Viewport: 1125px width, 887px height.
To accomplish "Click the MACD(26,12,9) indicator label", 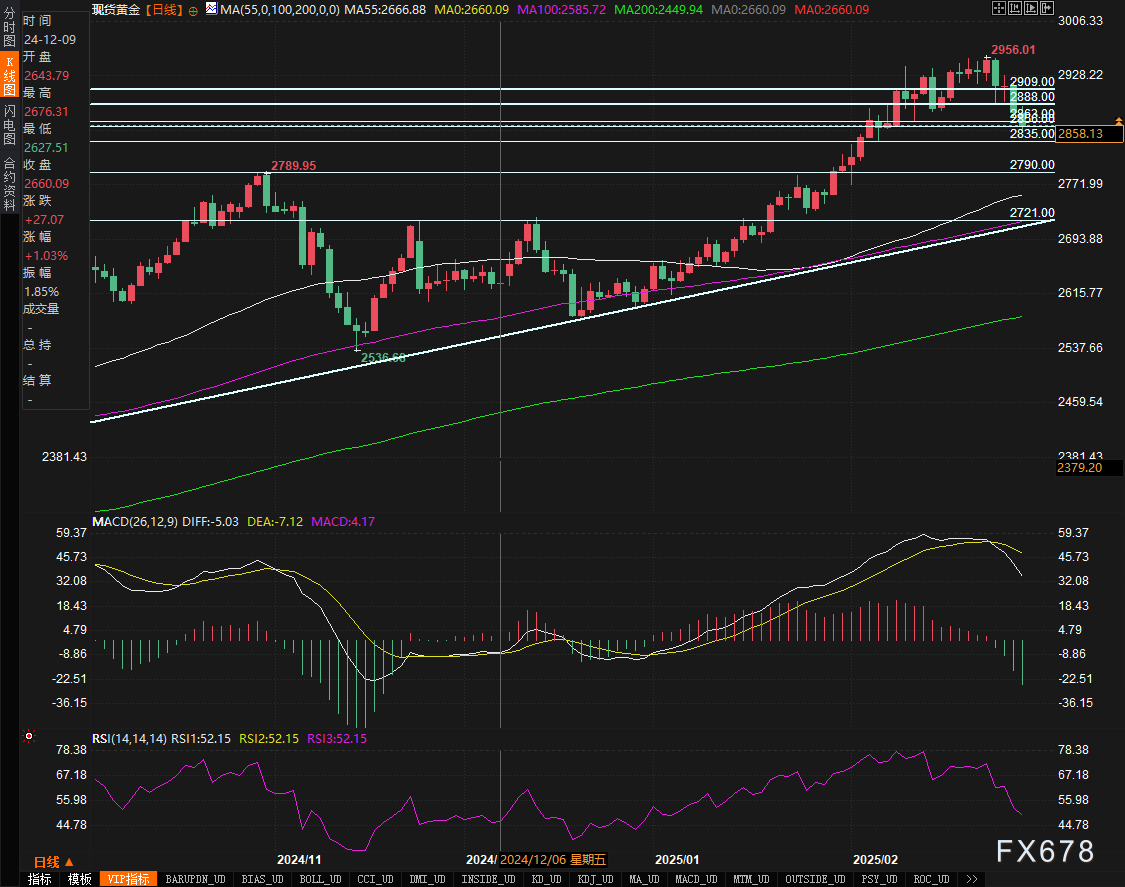I will 136,521.
